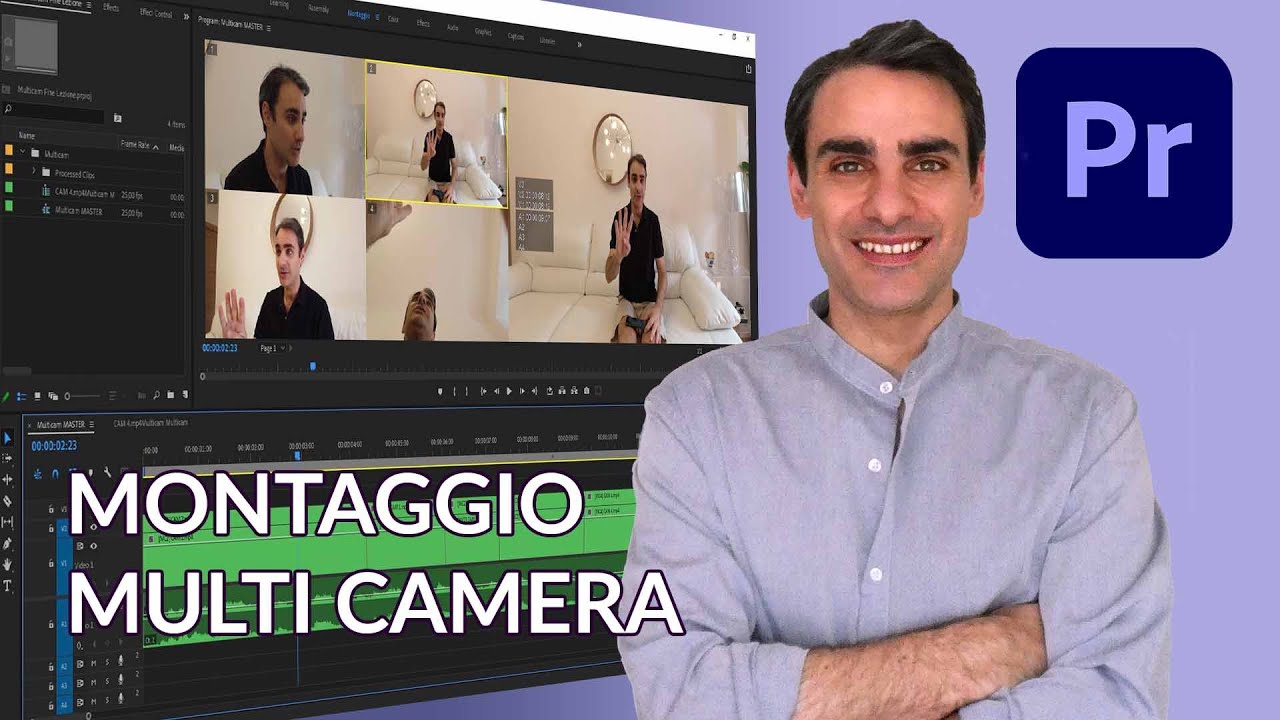This screenshot has width=1280, height=720.
Task: Click search bin icon beside search field
Action: pyautogui.click(x=118, y=118)
